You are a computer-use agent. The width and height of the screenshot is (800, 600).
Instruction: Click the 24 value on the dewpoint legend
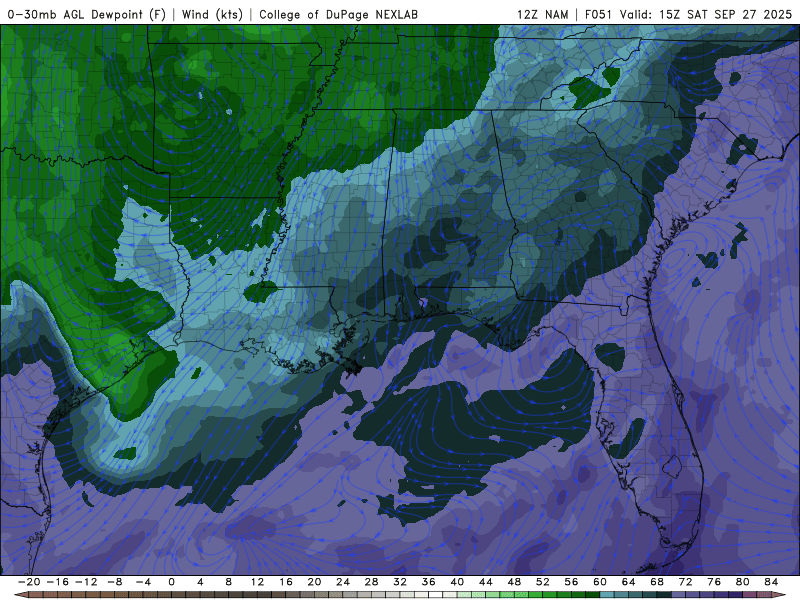343,582
